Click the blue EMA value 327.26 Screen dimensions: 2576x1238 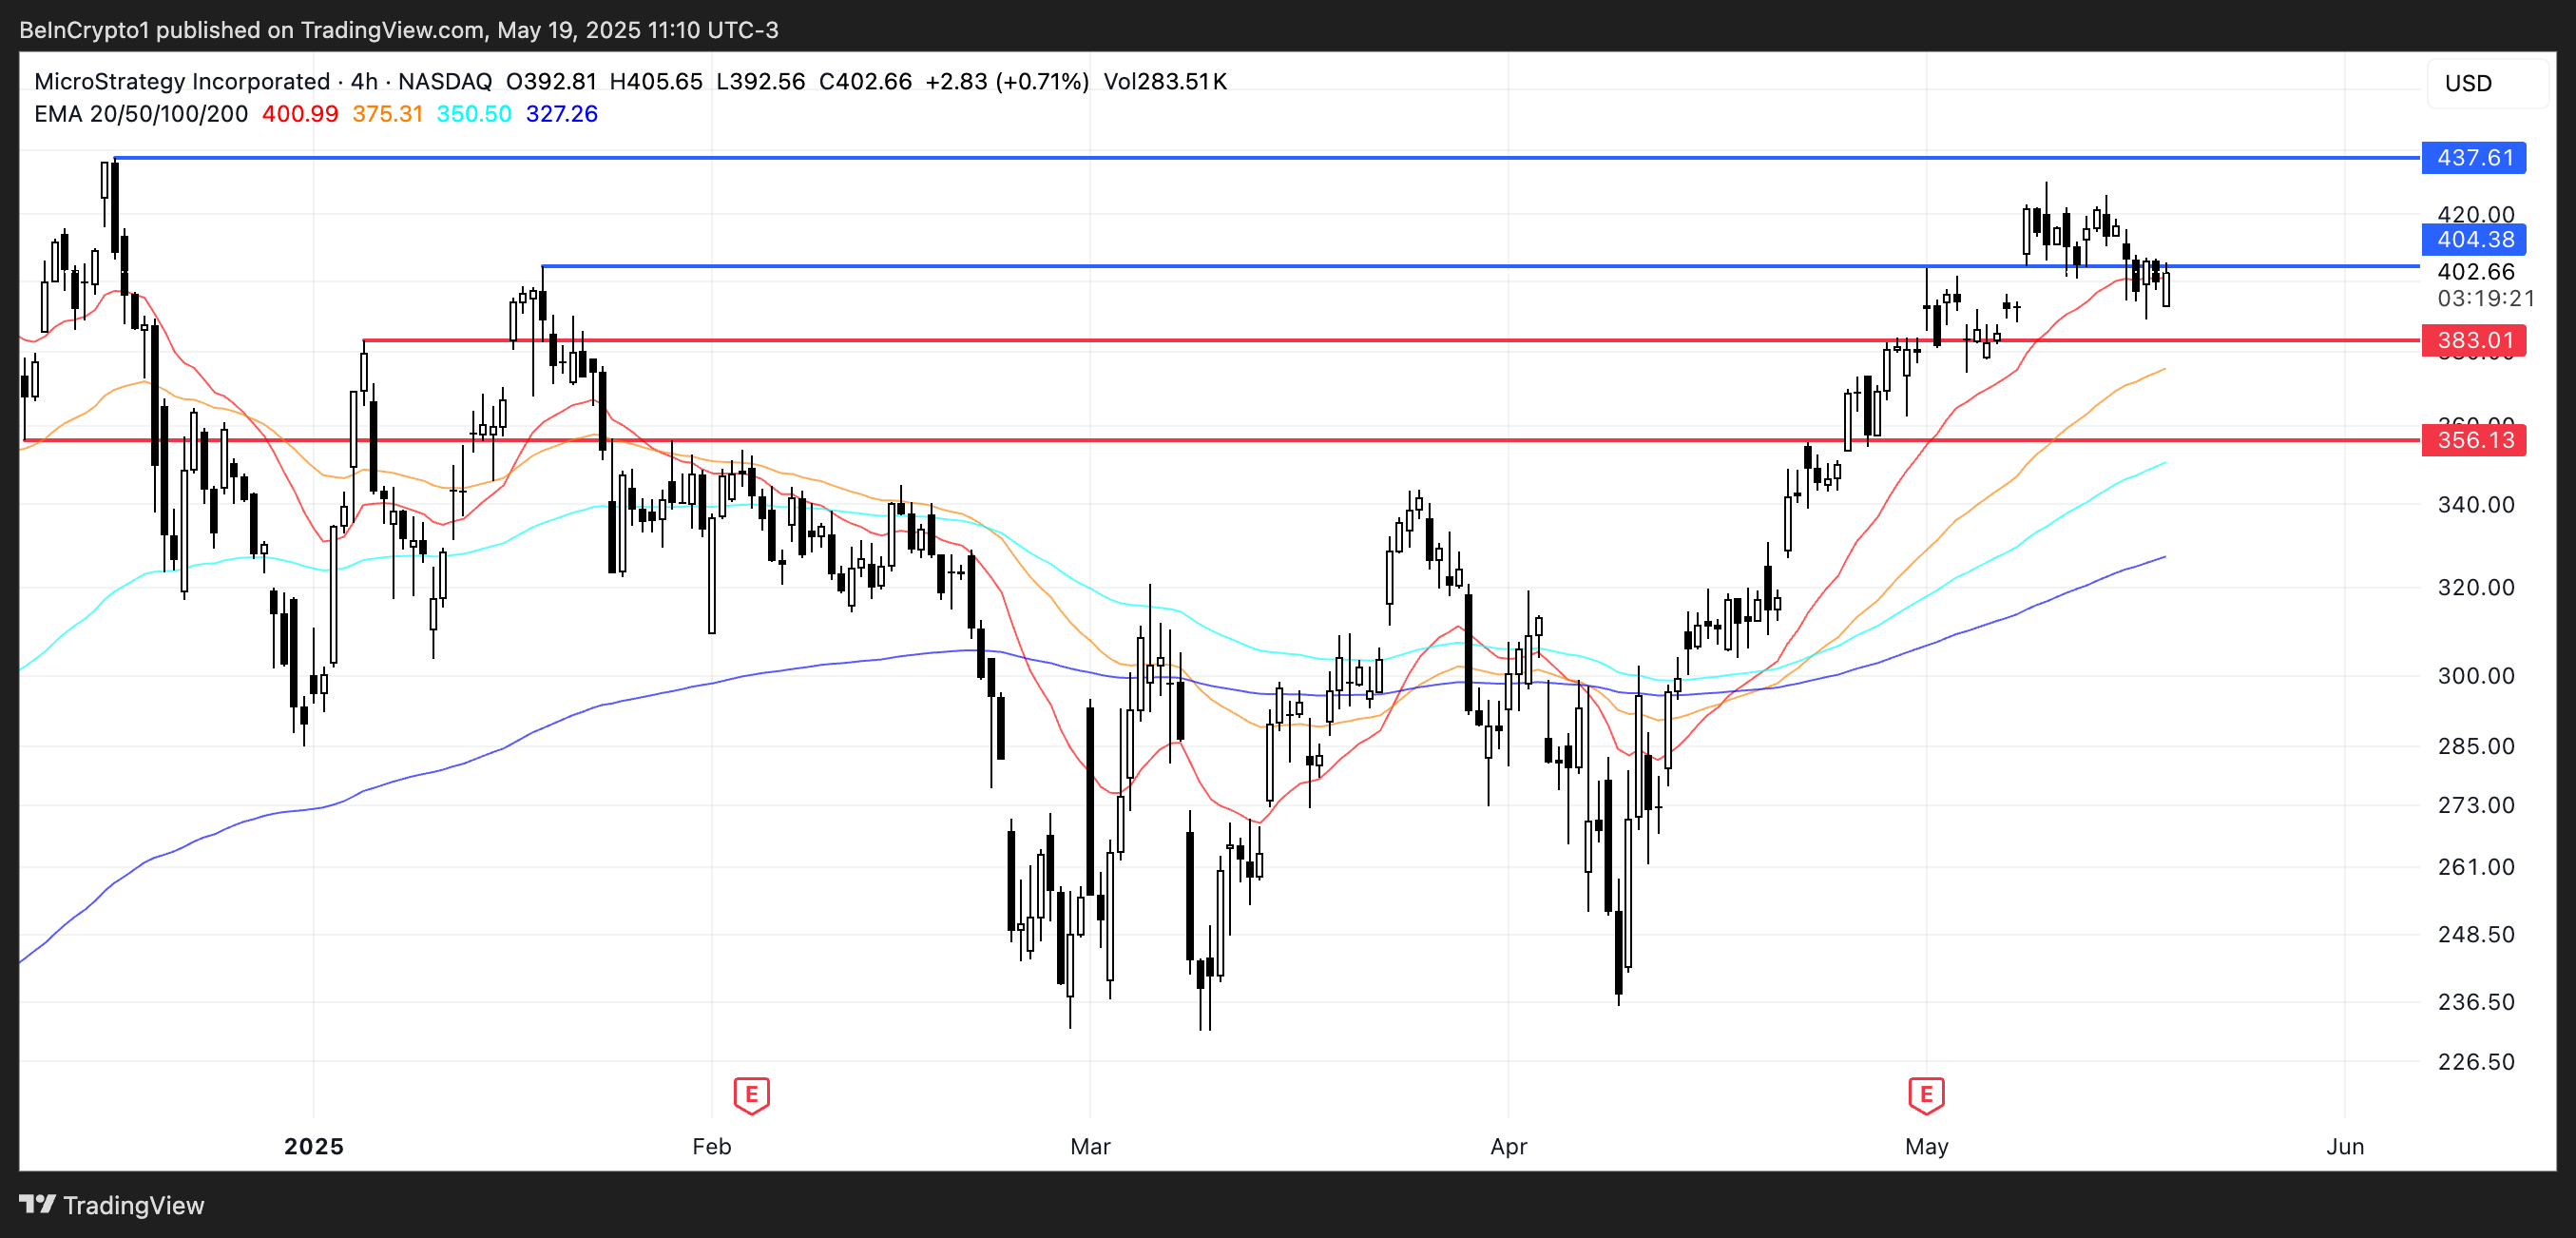point(561,114)
